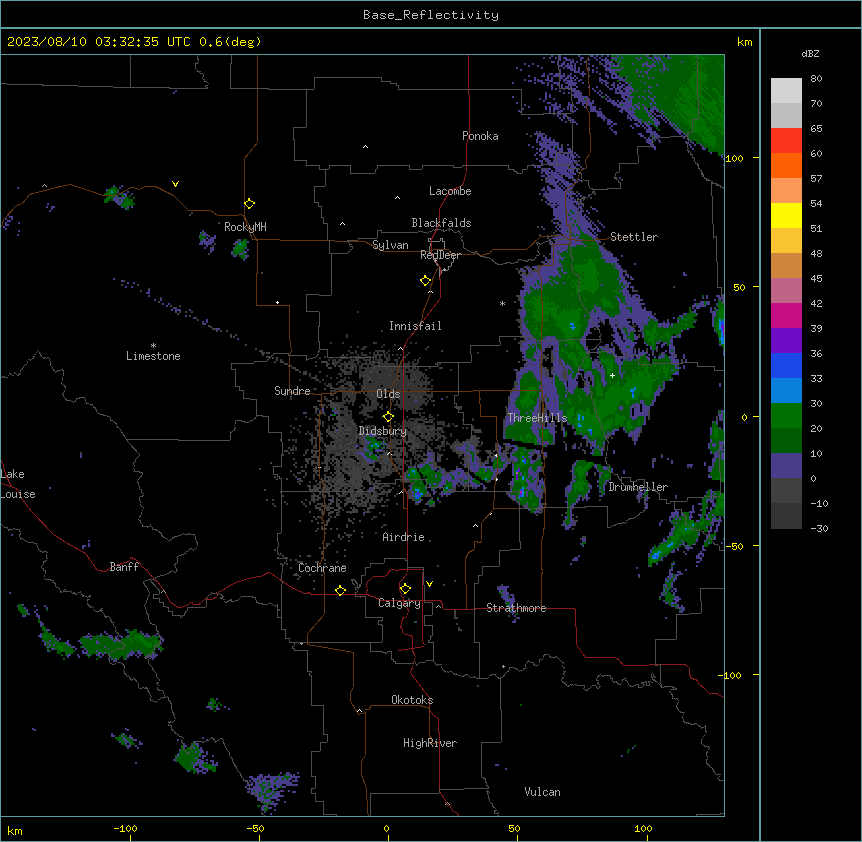Image resolution: width=862 pixels, height=842 pixels.
Task: Click the Olds town label
Action: pyautogui.click(x=388, y=394)
